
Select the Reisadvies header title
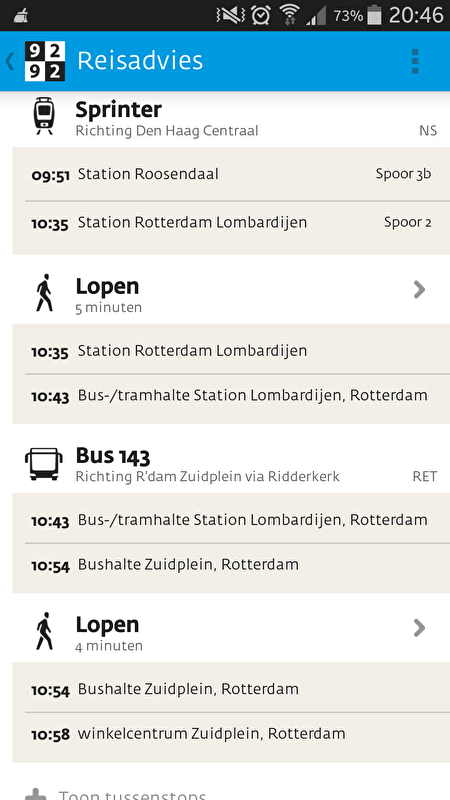point(140,61)
